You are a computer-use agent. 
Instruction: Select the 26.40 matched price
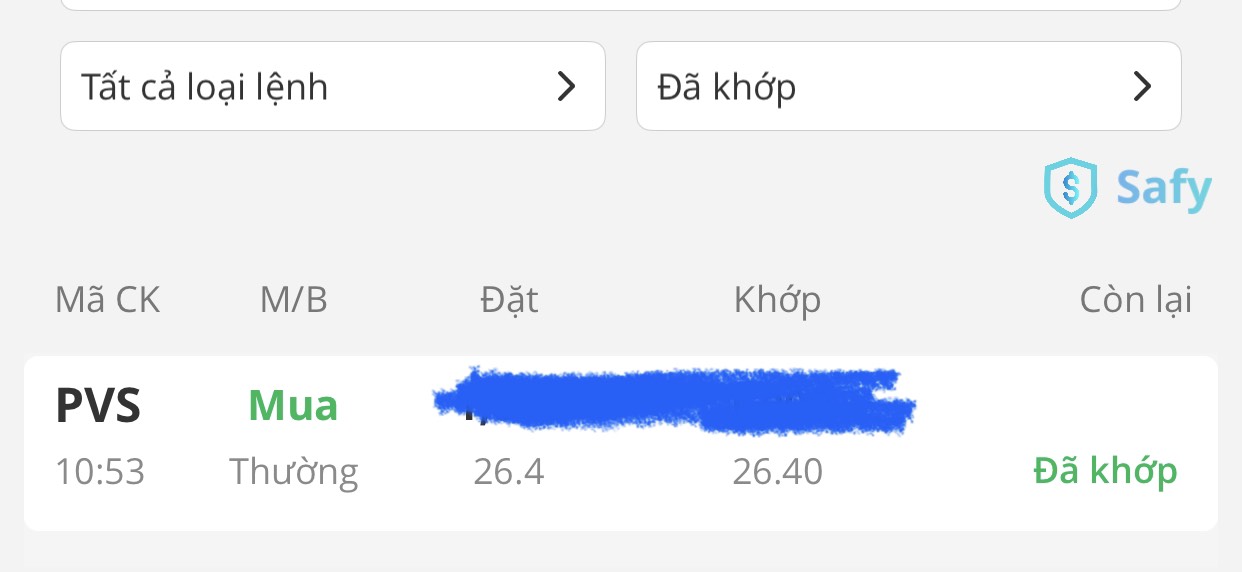[x=777, y=471]
